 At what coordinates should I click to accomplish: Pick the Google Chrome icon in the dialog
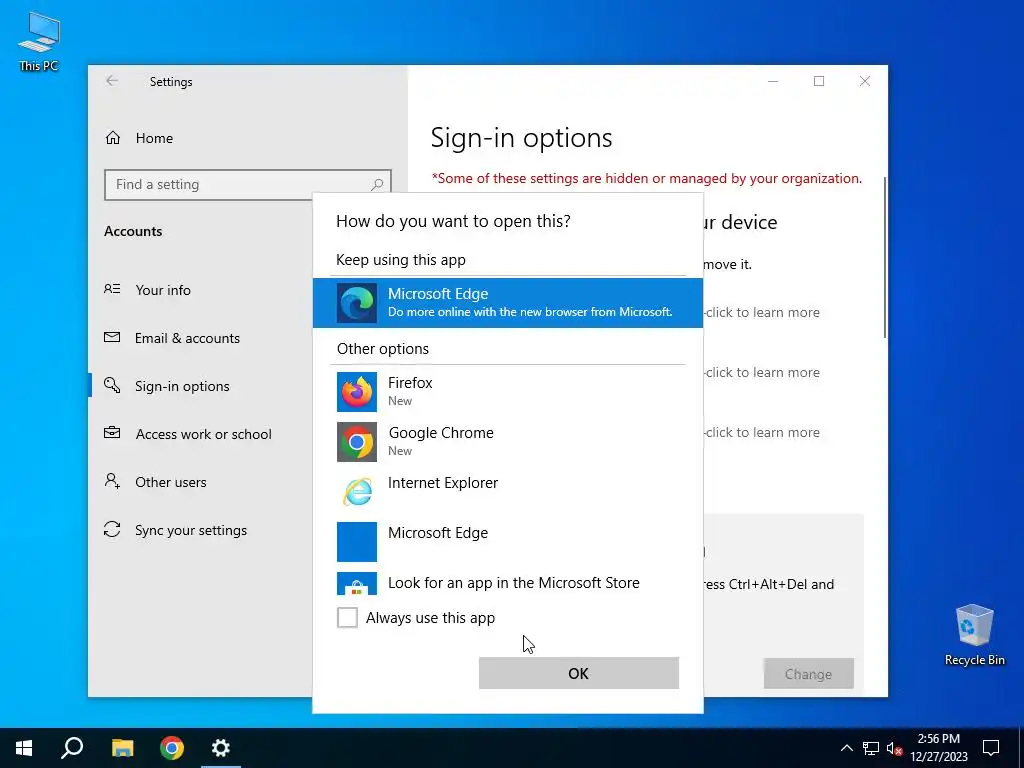(x=357, y=442)
